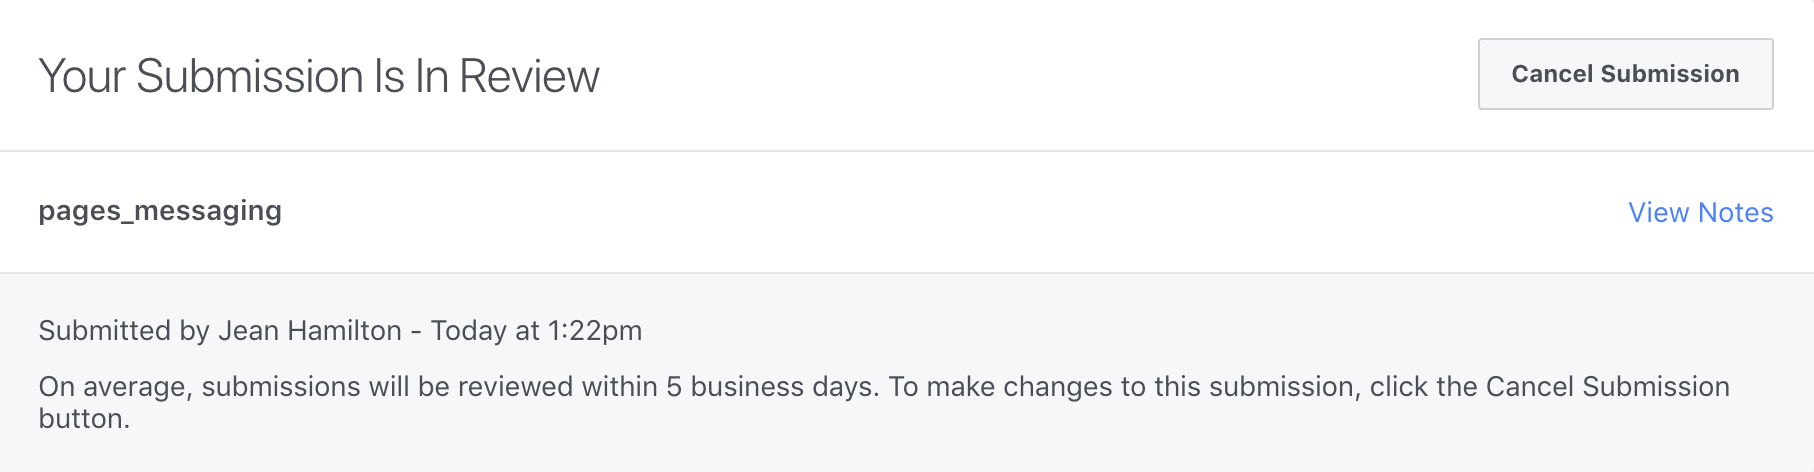This screenshot has width=1814, height=472.
Task: Select the name Jean Hamilton
Action: coord(310,330)
